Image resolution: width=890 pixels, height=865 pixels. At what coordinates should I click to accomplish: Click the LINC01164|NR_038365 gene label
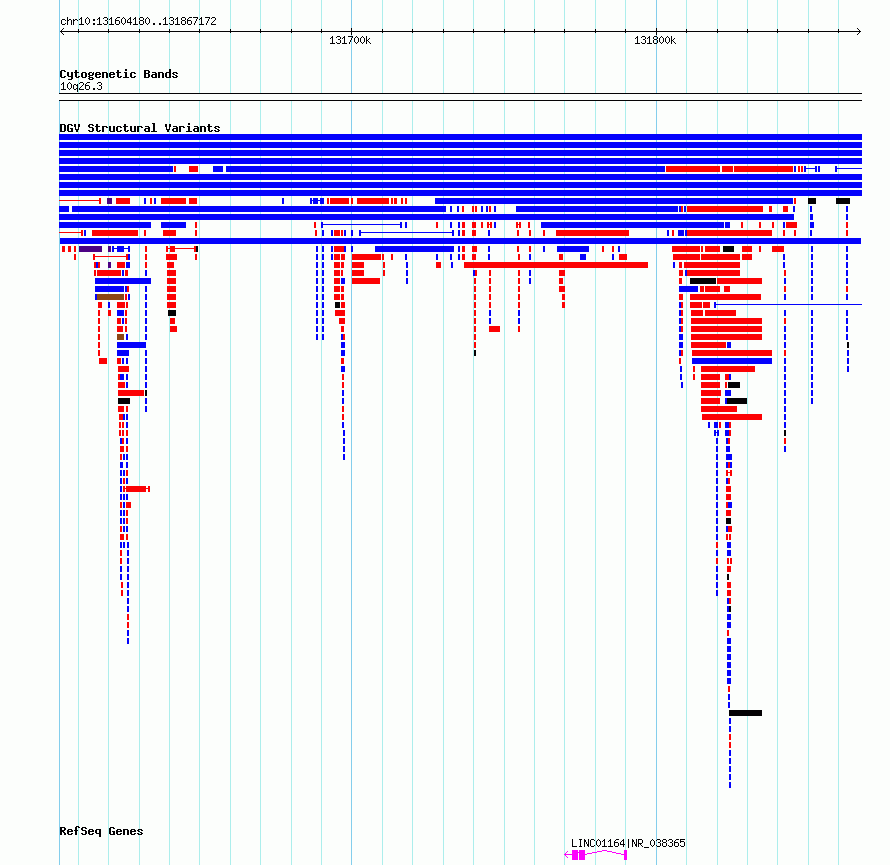tap(628, 843)
